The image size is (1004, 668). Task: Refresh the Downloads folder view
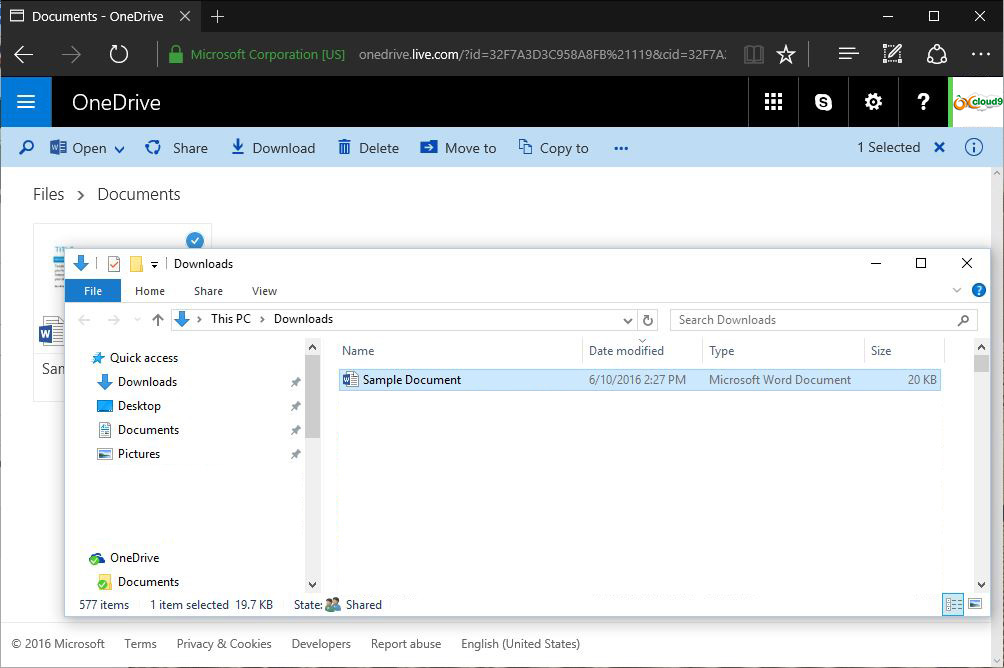click(647, 320)
